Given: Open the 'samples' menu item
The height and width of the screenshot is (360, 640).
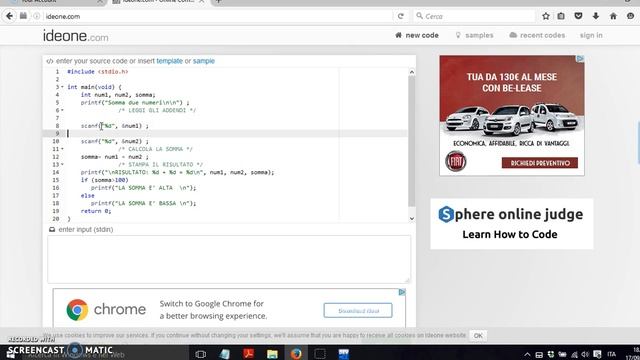Looking at the screenshot, I should click(474, 36).
